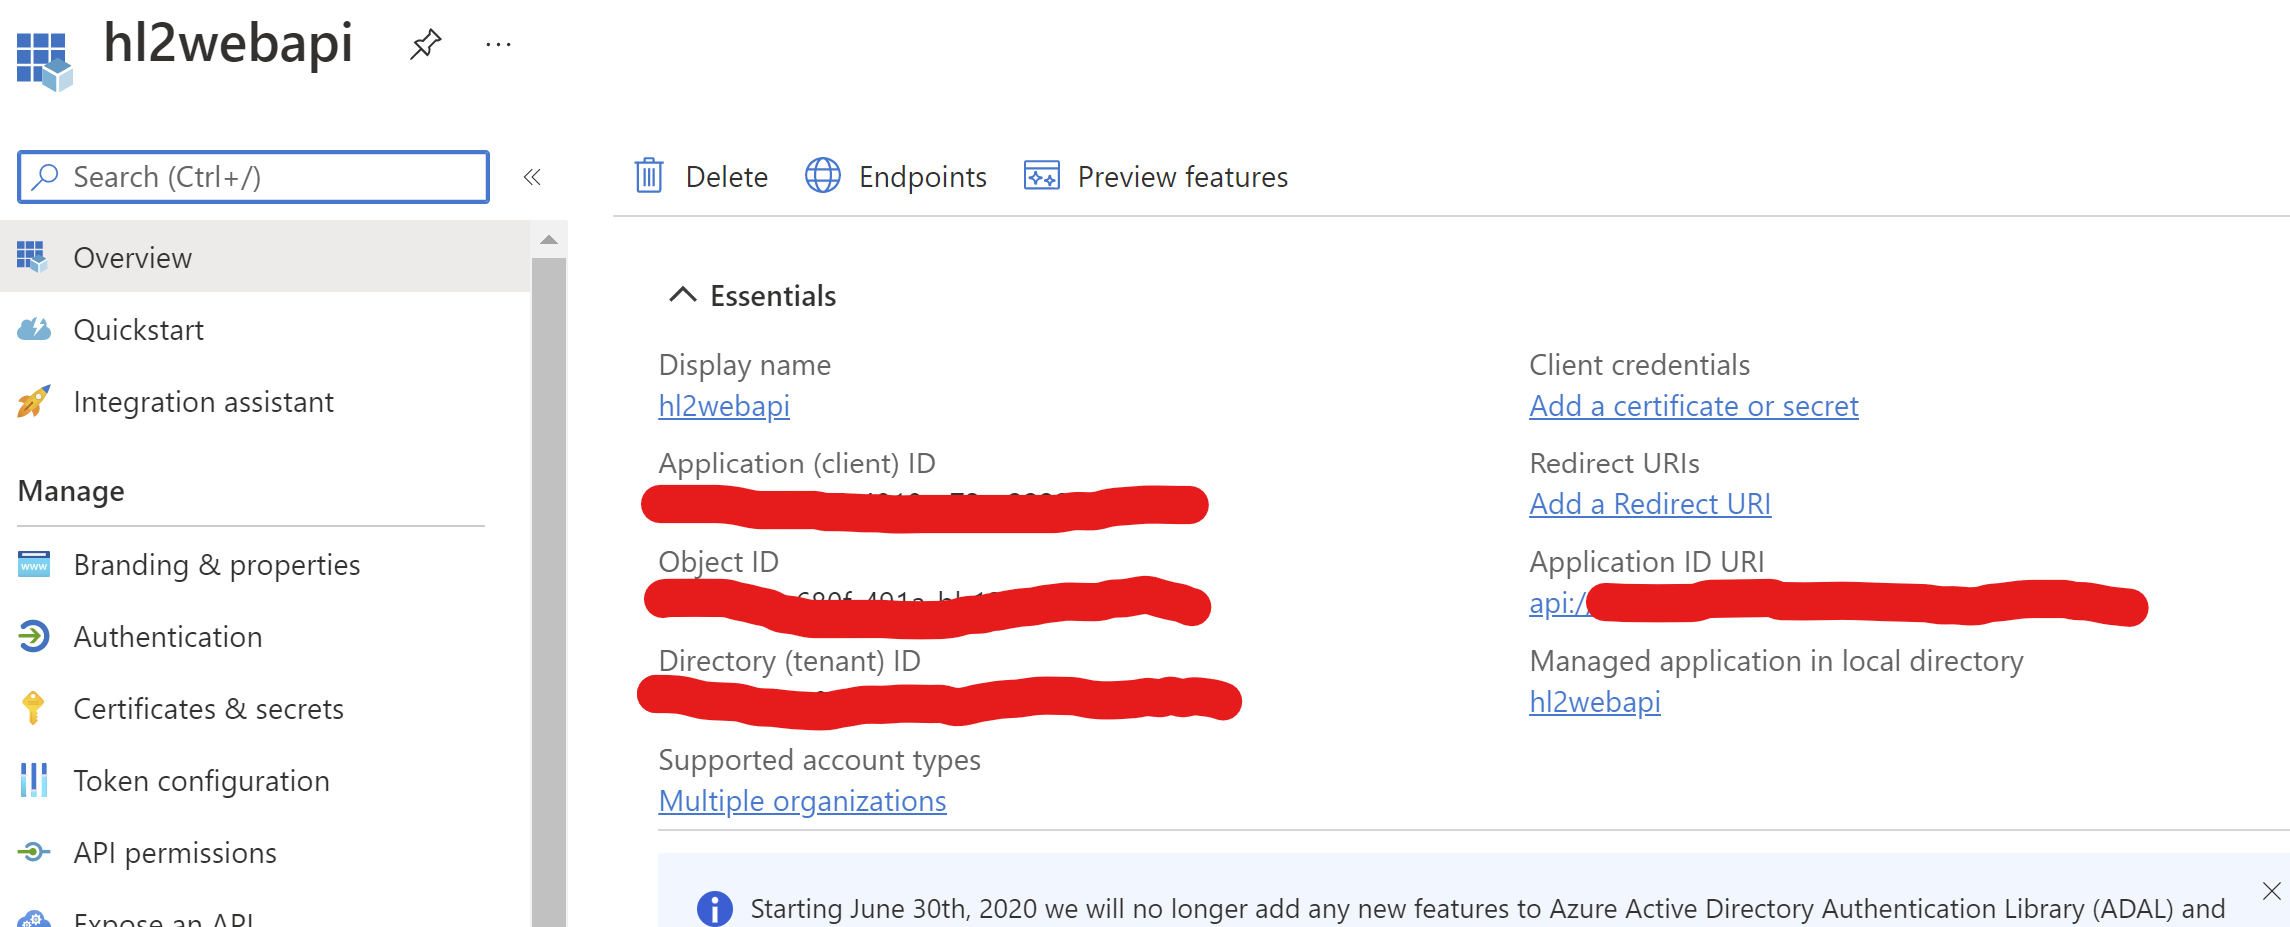Click the Preview features button label
The height and width of the screenshot is (927, 2290).
coord(1183,177)
